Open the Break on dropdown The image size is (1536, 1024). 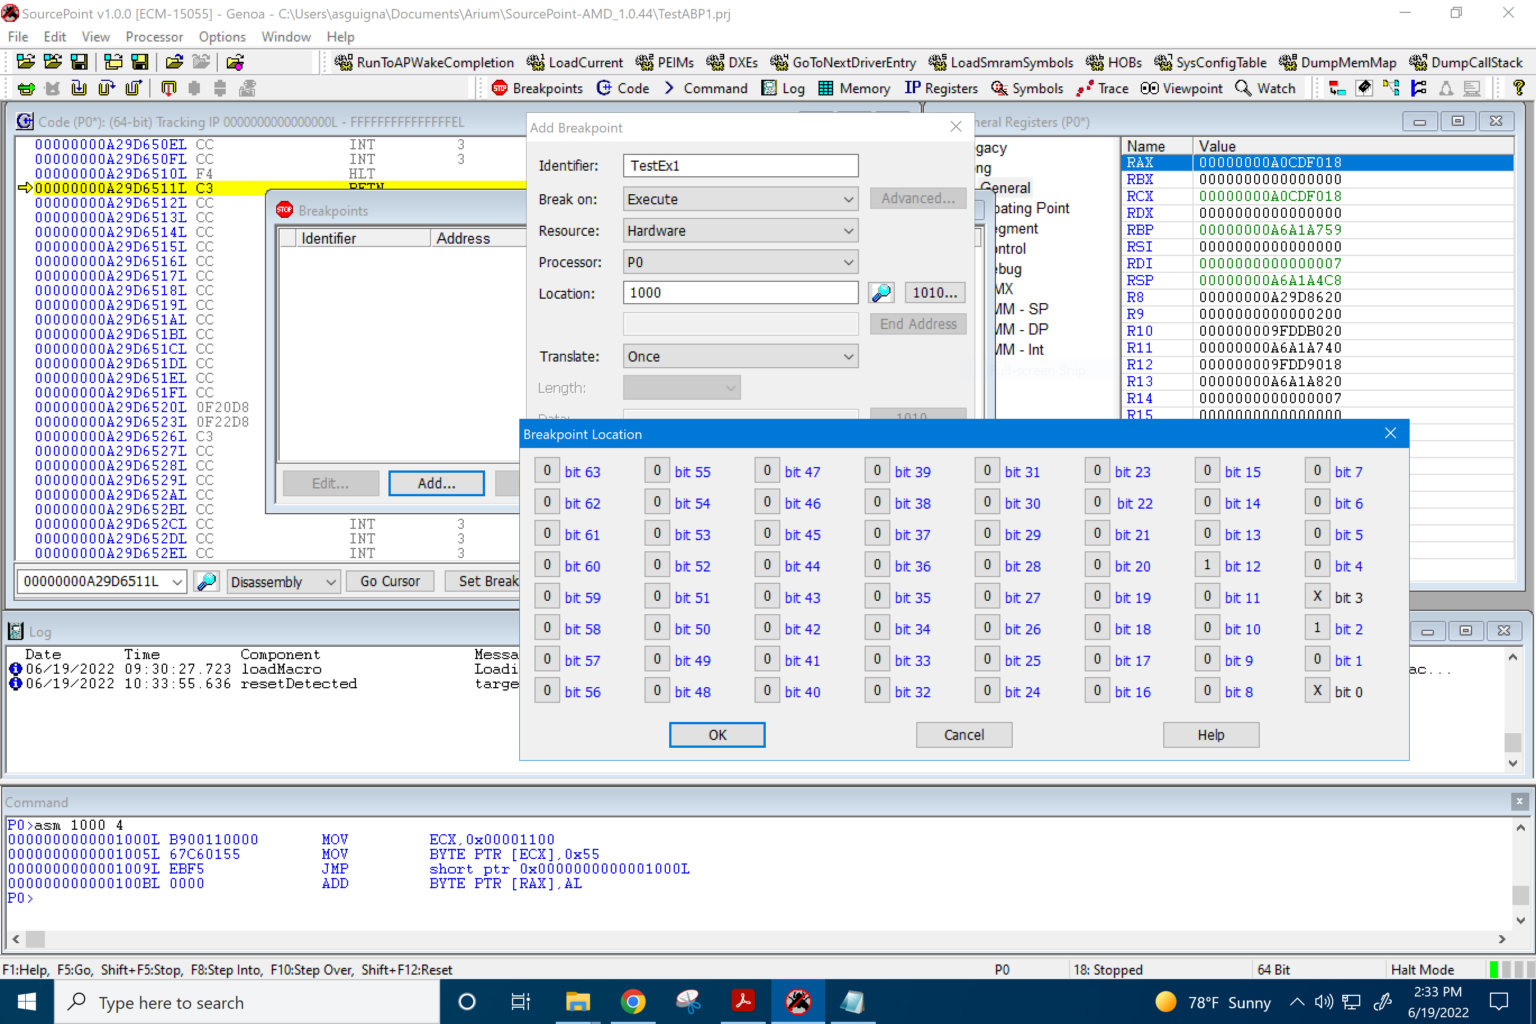pos(739,199)
